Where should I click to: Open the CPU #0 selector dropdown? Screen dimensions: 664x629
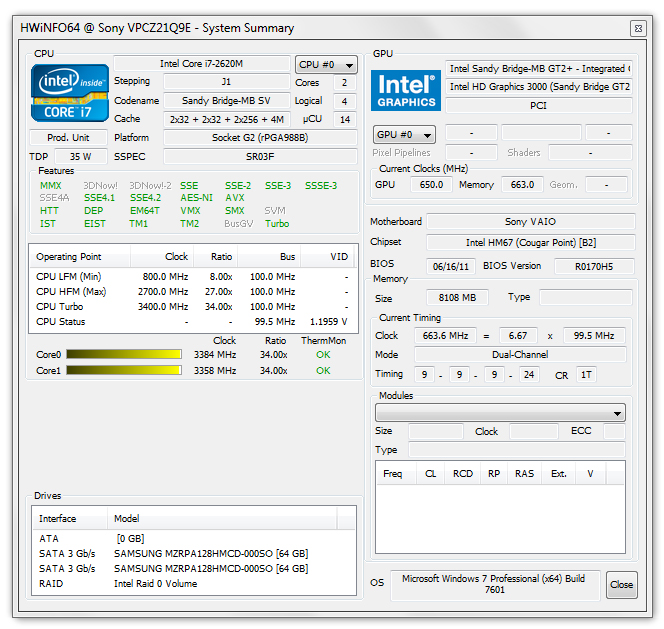click(326, 65)
